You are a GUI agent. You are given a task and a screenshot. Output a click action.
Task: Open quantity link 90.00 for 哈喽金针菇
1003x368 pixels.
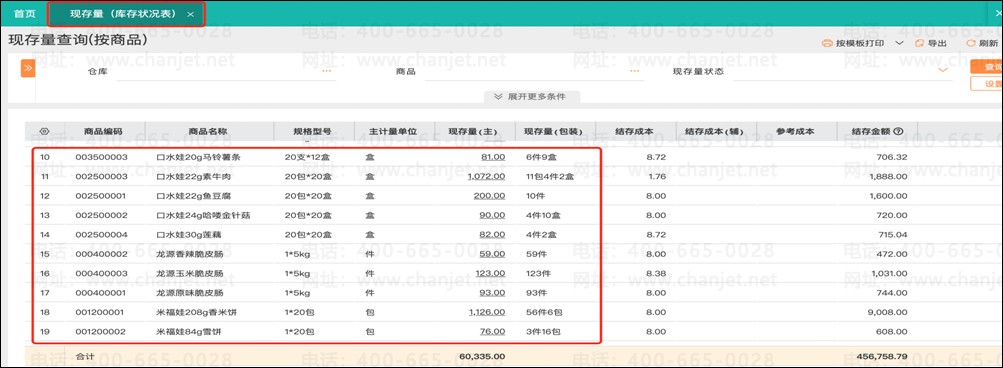coord(493,215)
